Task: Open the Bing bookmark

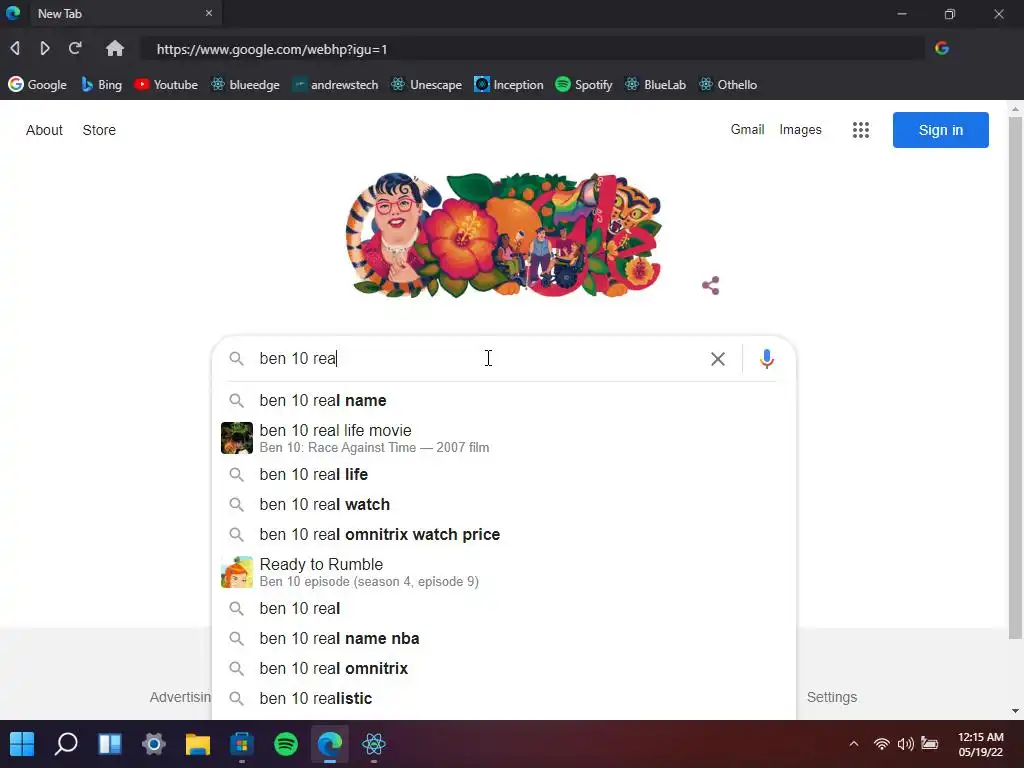Action: [x=101, y=84]
